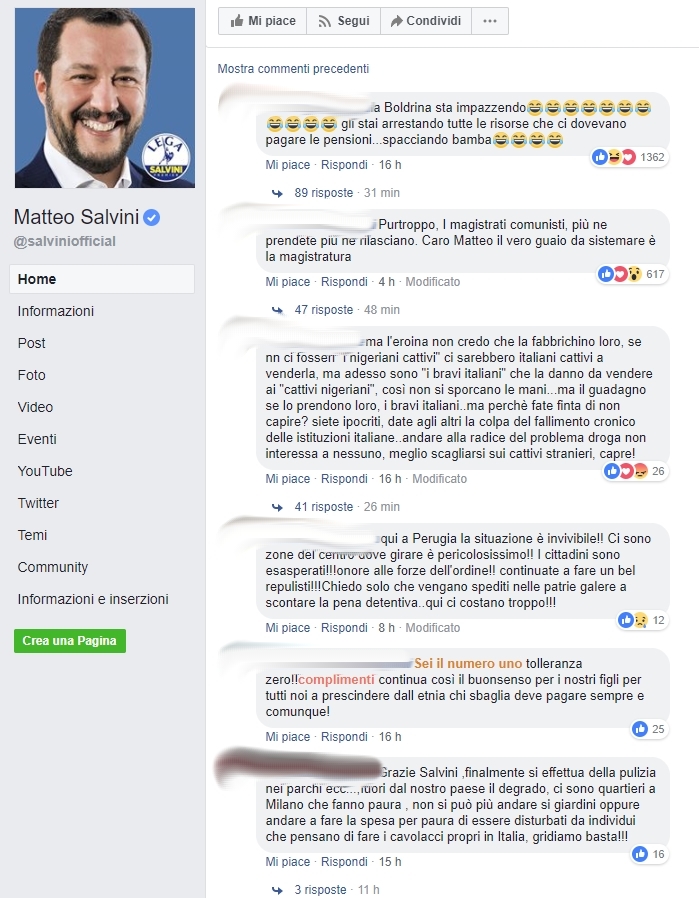Viewport: 699px width, 898px height.
Task: Reply to the Perugia comment with Rispondi
Action: point(344,628)
